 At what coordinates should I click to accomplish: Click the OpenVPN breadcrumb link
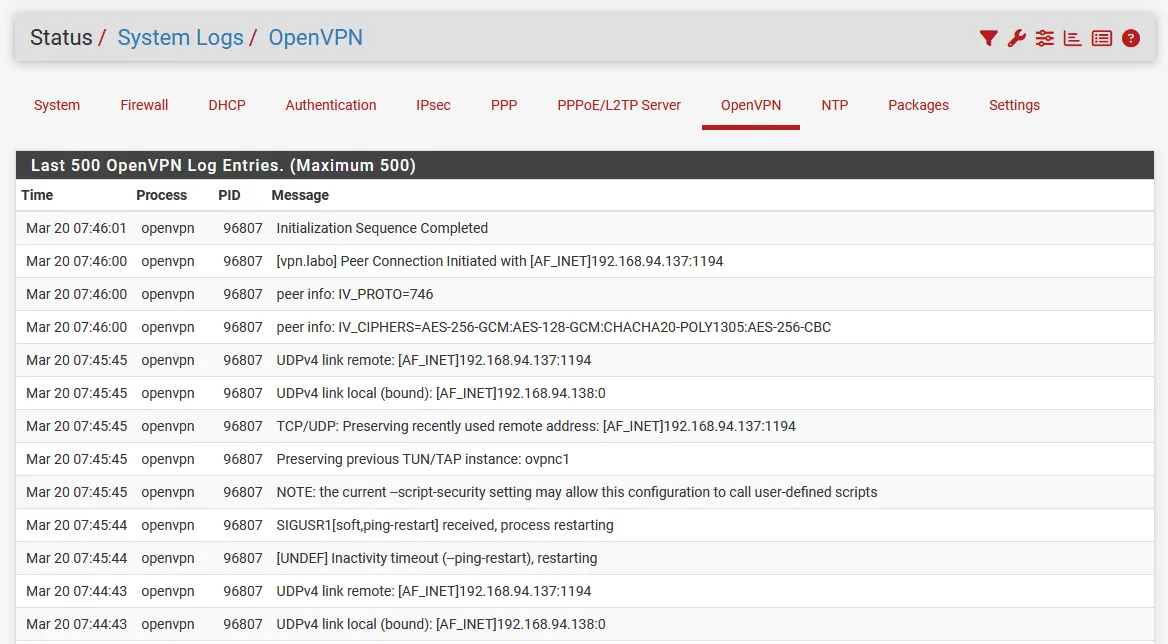pos(315,38)
